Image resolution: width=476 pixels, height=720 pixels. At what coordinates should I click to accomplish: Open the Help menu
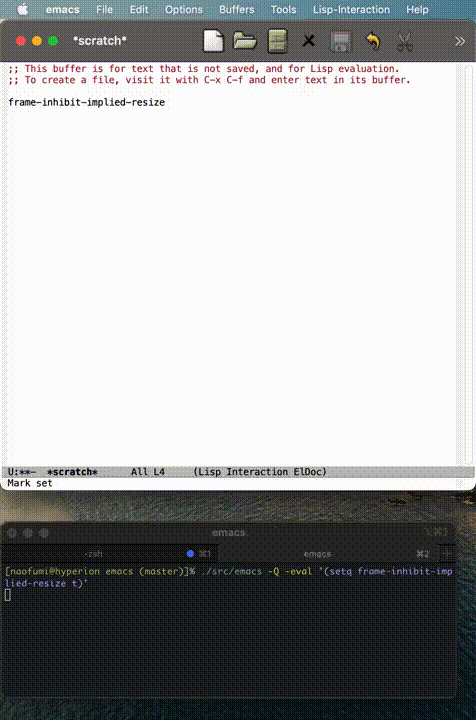417,10
